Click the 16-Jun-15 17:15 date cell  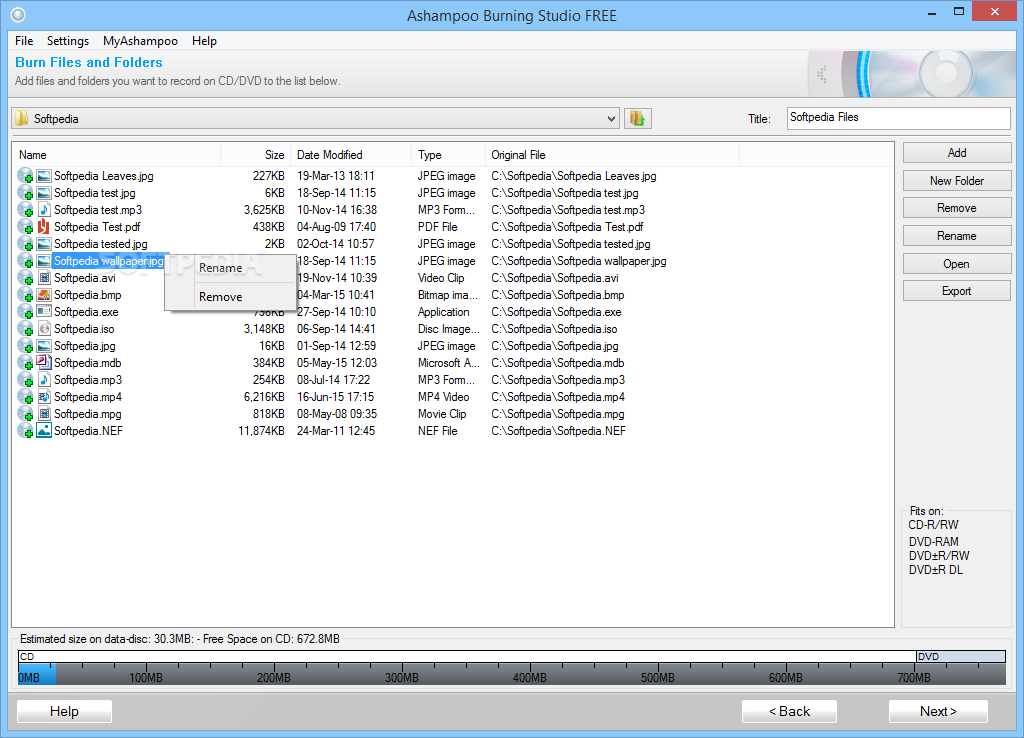(336, 396)
